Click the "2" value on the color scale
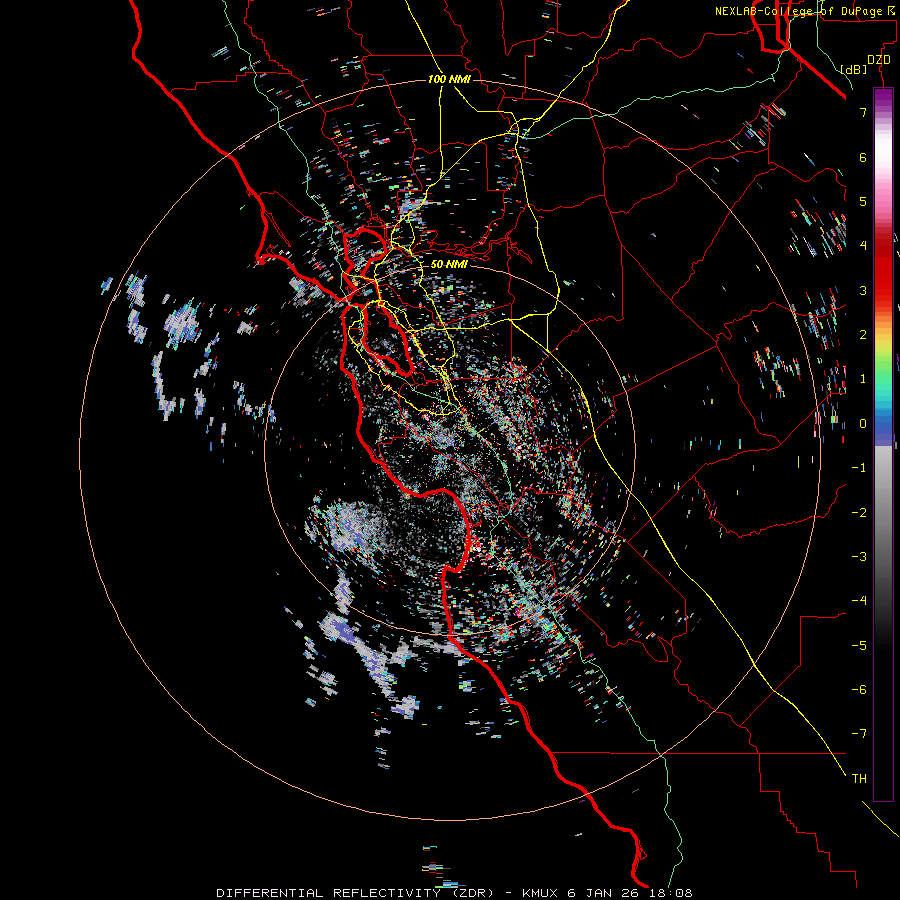The image size is (900, 900). (863, 335)
